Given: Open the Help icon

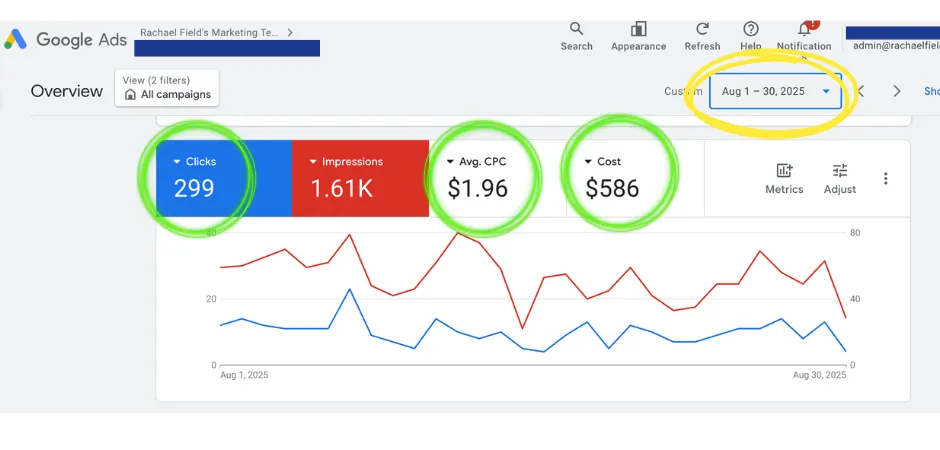Looking at the screenshot, I should pos(751,29).
